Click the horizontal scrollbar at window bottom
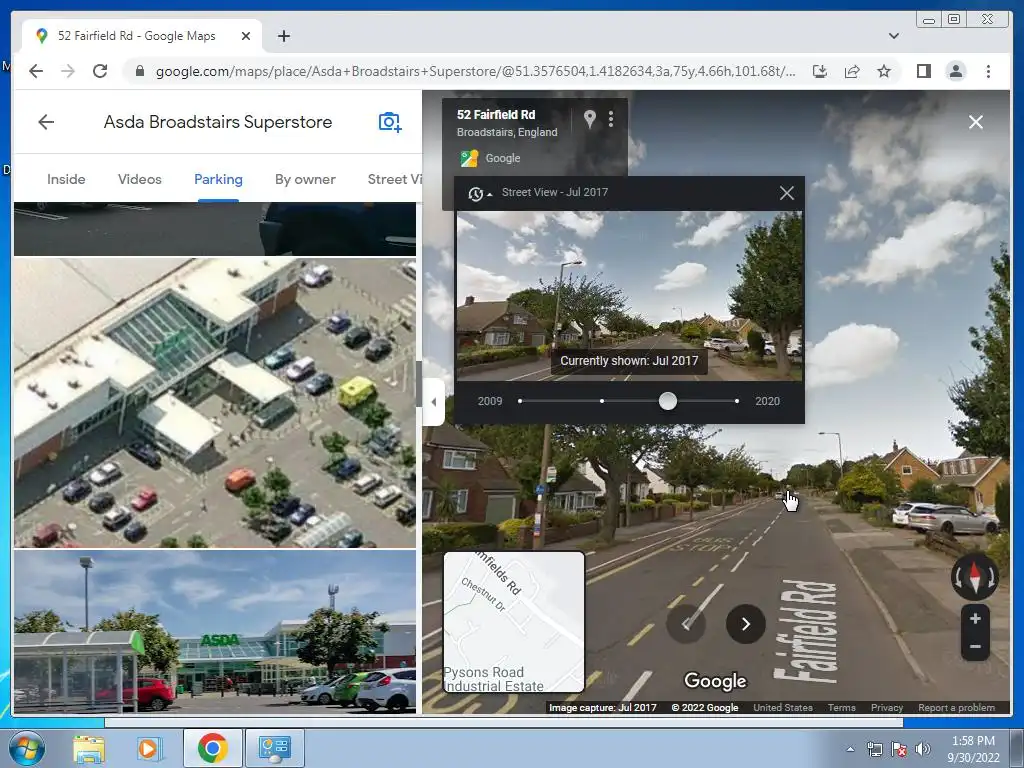This screenshot has height=768, width=1024. [x=504, y=722]
